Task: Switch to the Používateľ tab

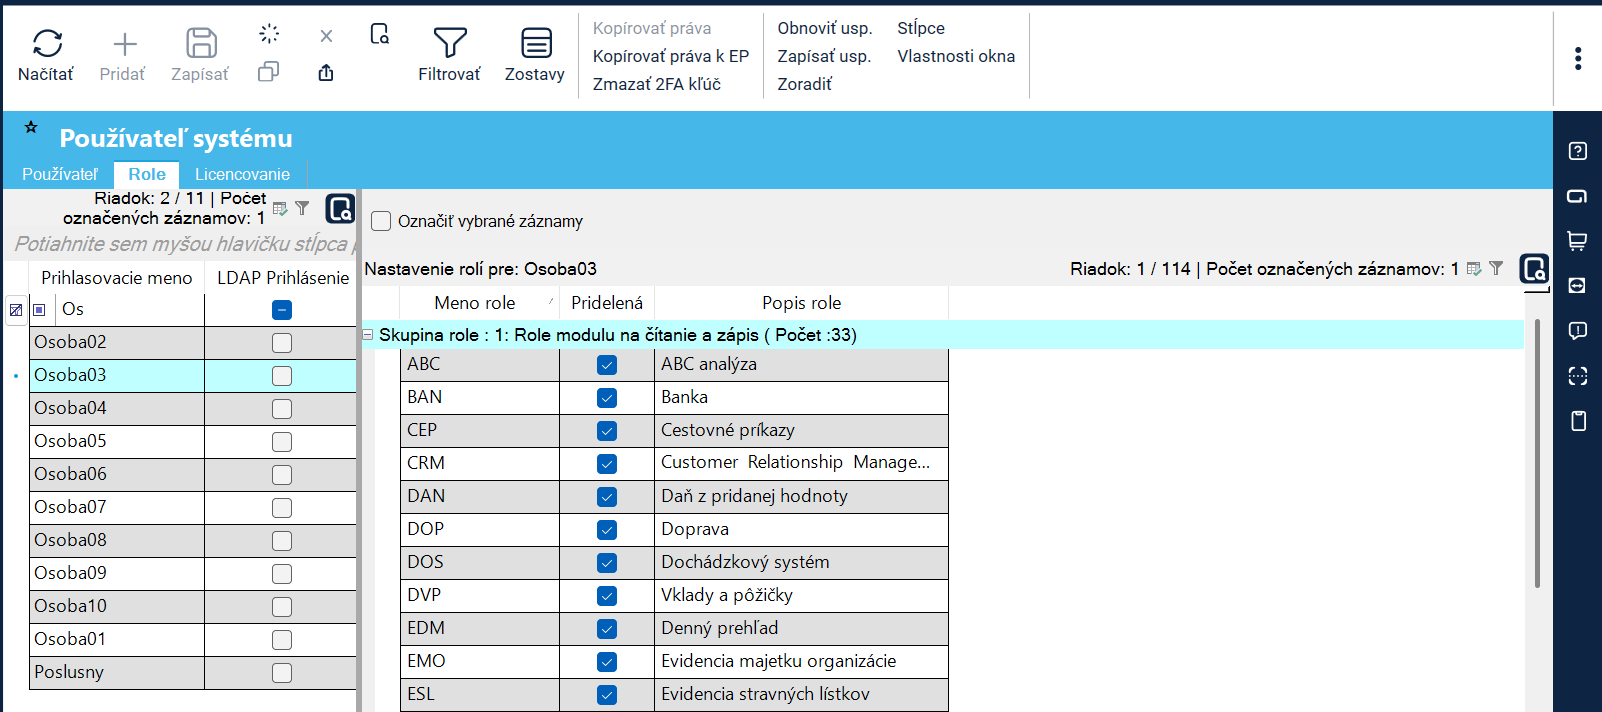Action: [60, 174]
